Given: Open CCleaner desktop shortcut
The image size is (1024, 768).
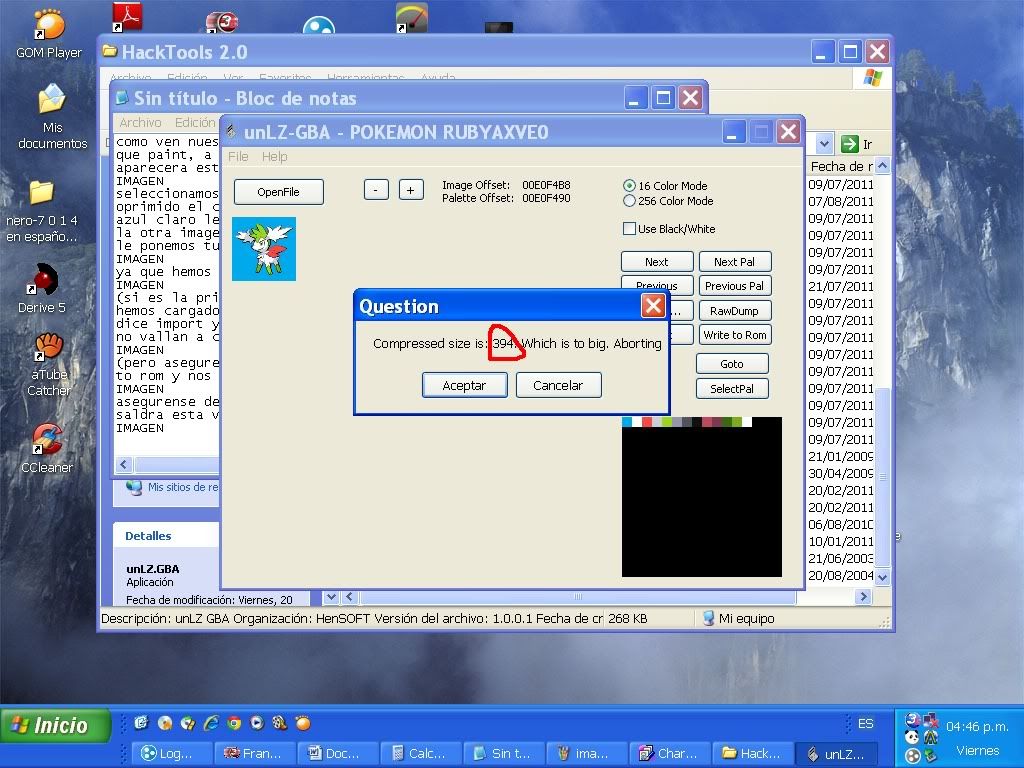Looking at the screenshot, I should [x=47, y=448].
